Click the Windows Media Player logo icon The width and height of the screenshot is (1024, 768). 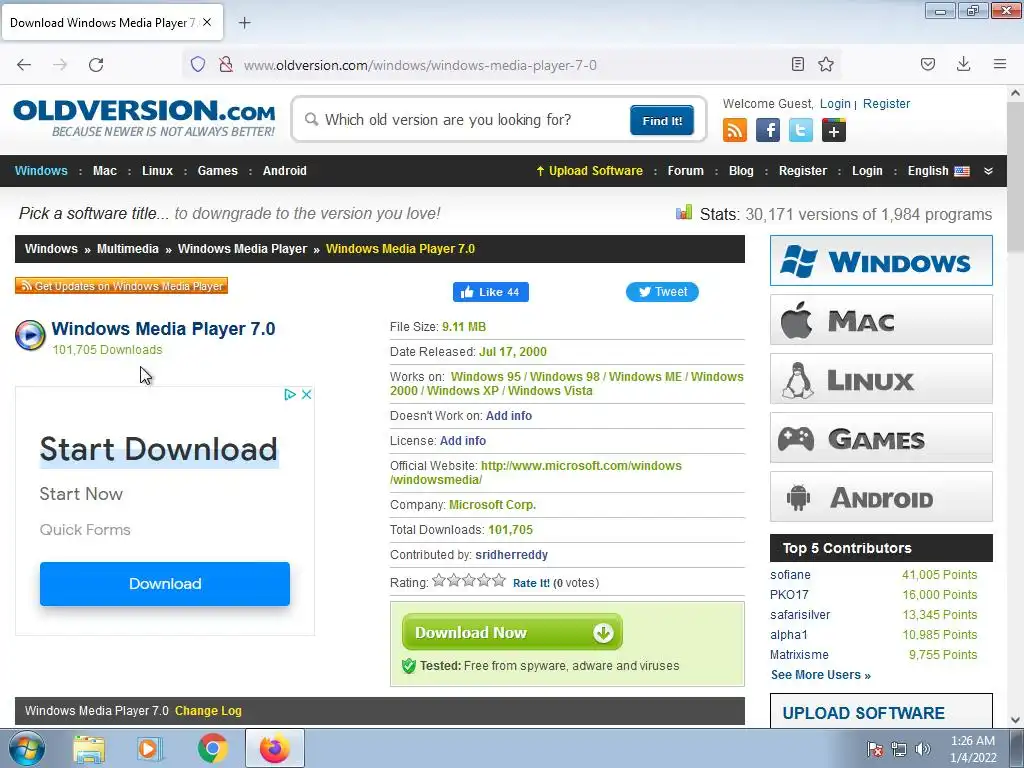tap(30, 335)
